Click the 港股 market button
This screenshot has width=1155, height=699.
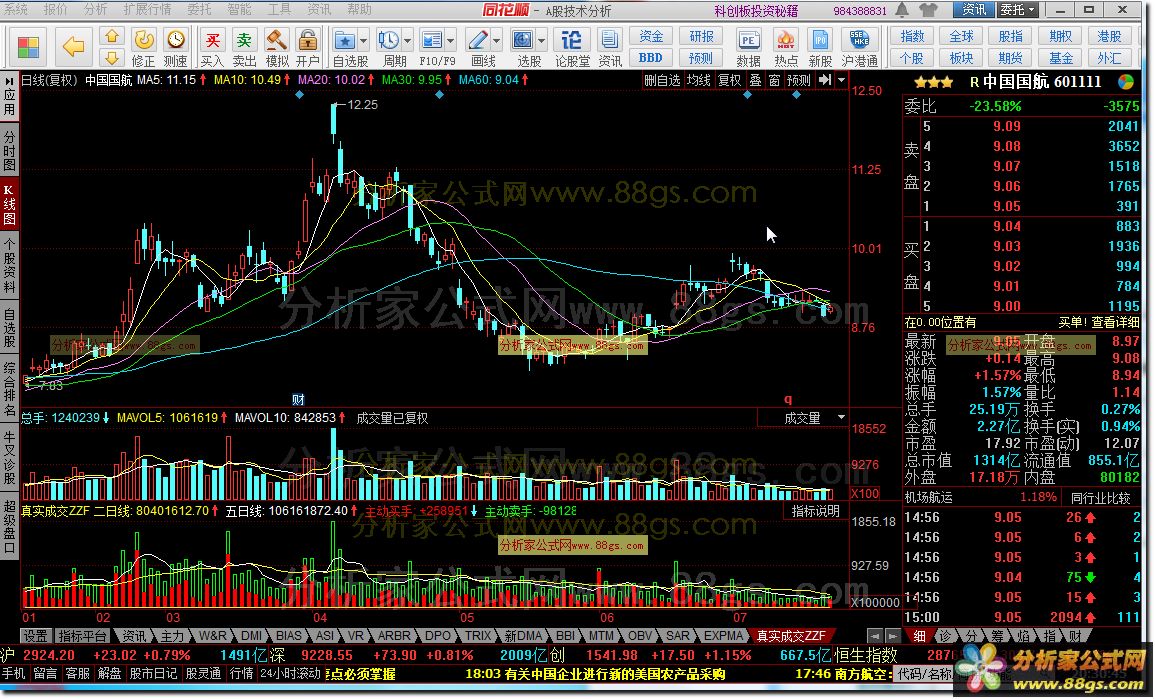coord(1109,36)
